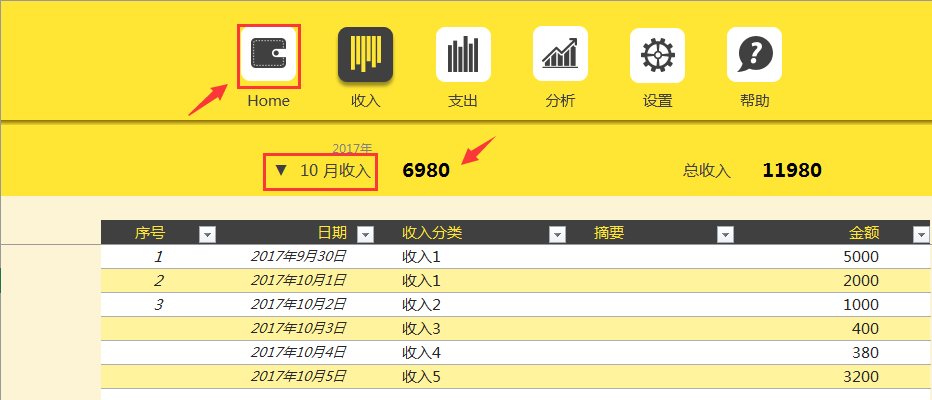Open the 帮助 question mark icon
This screenshot has height=400, width=932.
tap(754, 54)
